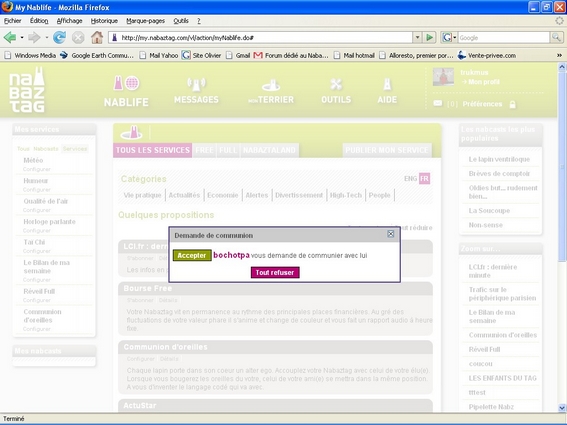Viewport: 567px width, 425px height.
Task: Click the bochotpa username link
Action: click(231, 255)
